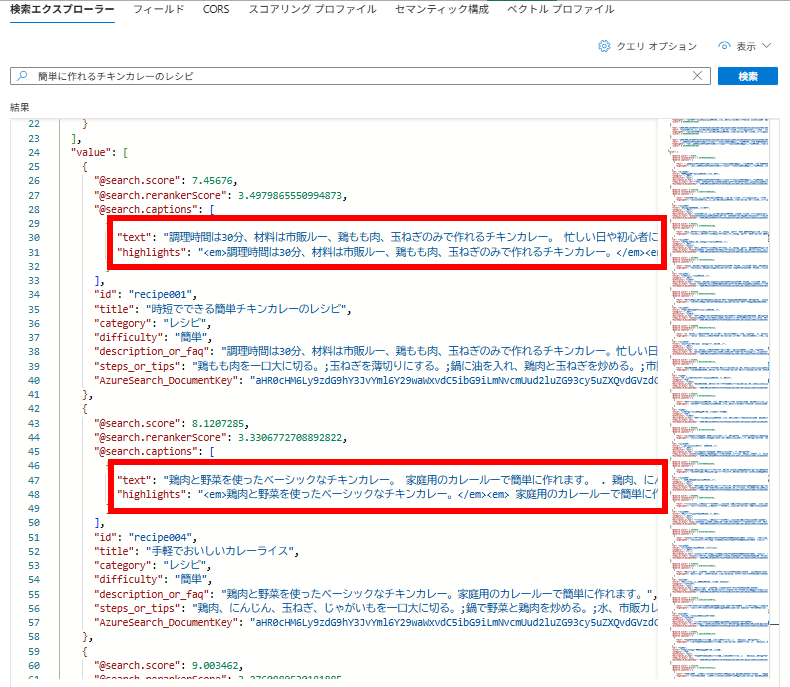
Task: Click the rerankerScore 3.4979865550994873 line
Action: (218, 195)
